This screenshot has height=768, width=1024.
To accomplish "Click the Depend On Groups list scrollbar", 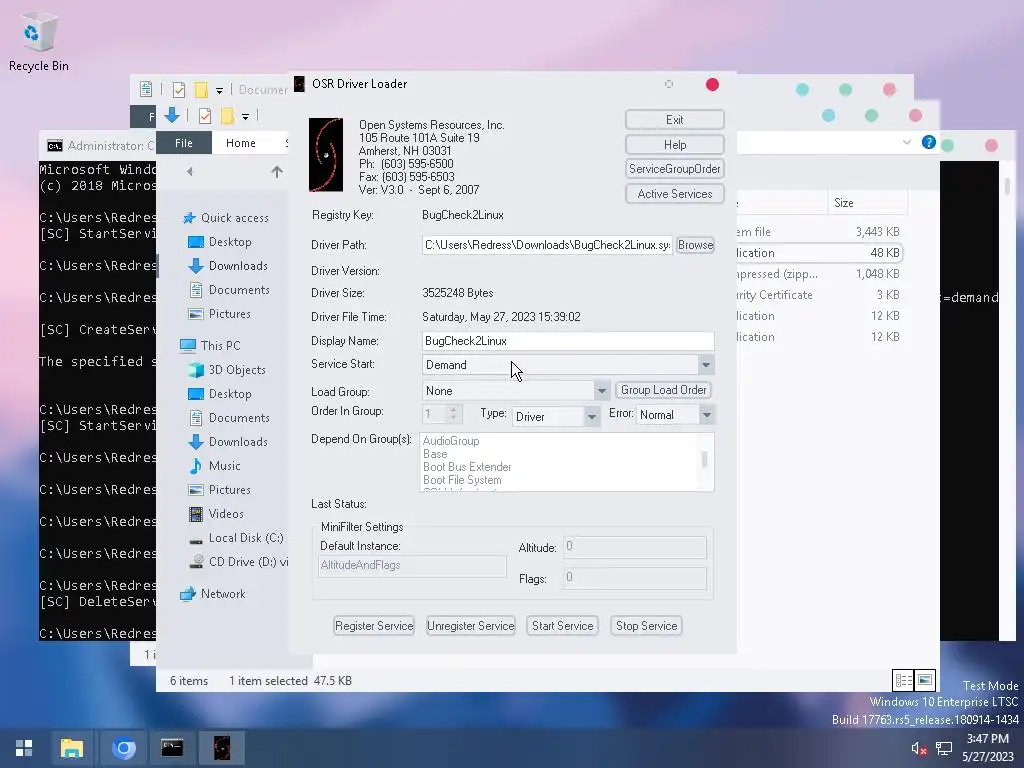I will click(x=705, y=462).
